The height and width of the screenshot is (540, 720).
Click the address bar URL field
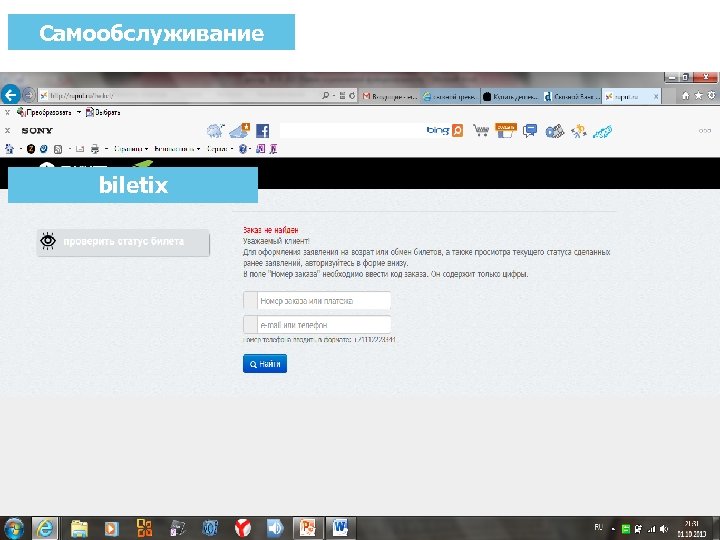click(179, 96)
